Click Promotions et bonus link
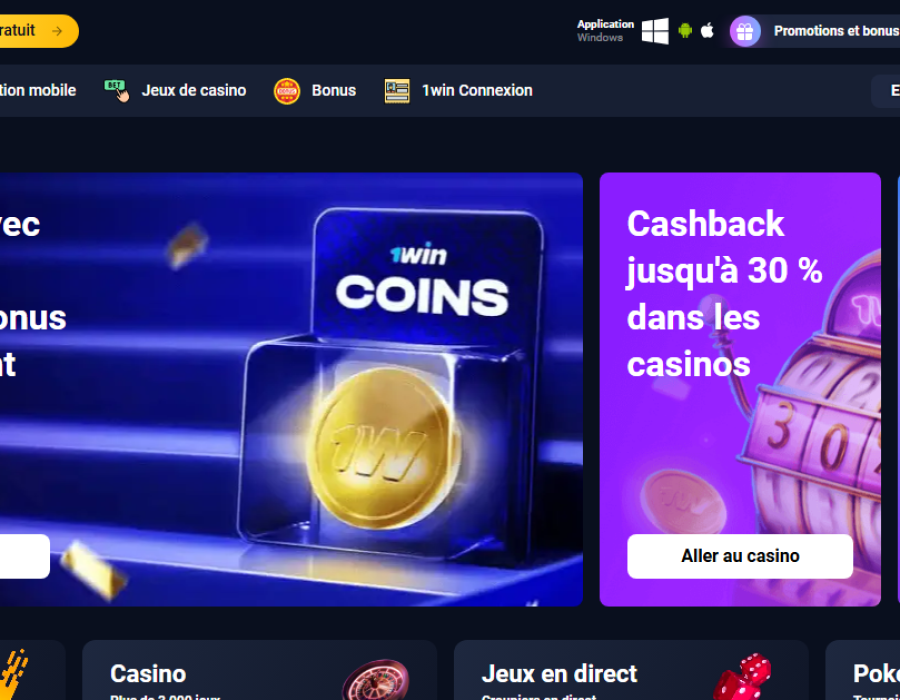The height and width of the screenshot is (700, 900). 836,31
